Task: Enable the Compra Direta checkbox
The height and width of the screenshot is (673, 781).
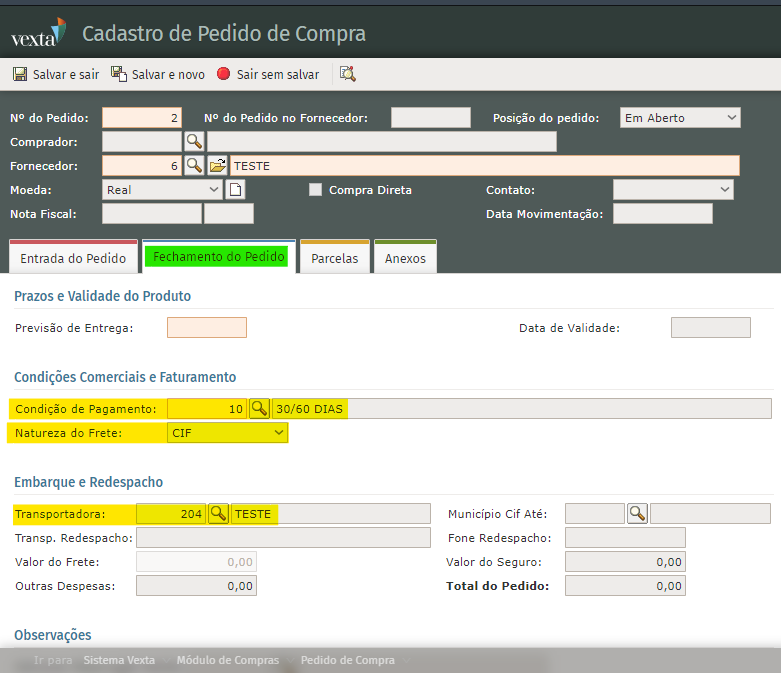Action: tap(315, 190)
